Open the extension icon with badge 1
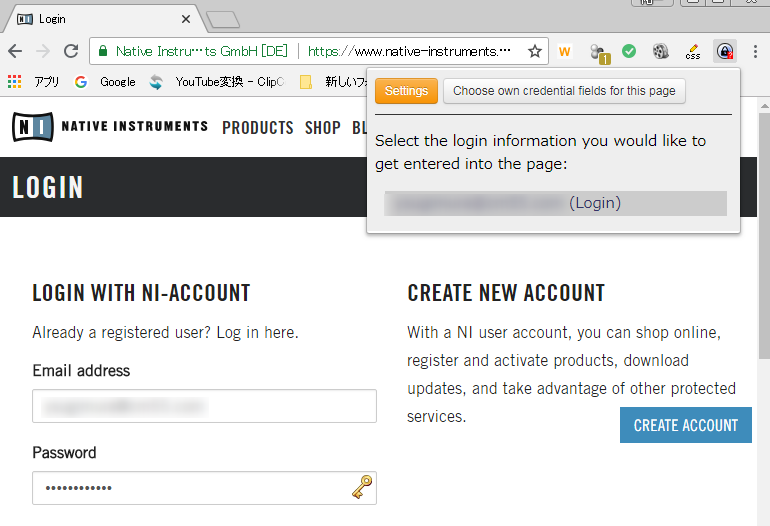 (599, 53)
